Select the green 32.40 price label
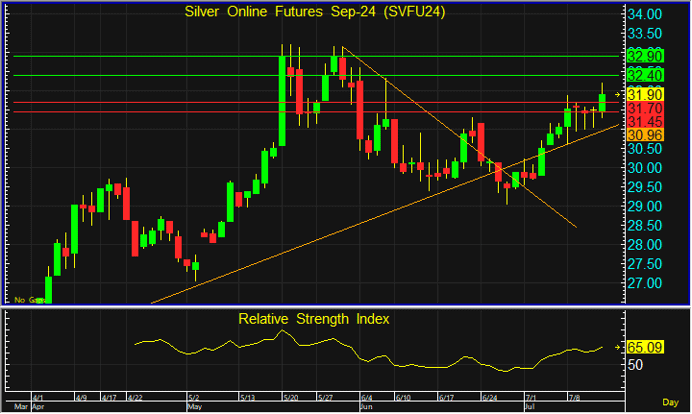Viewport: 692px width, 414px height. pos(647,76)
